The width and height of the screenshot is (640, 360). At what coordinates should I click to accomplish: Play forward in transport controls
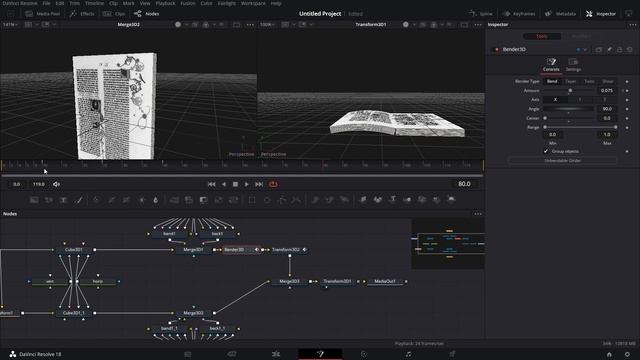[x=247, y=184]
